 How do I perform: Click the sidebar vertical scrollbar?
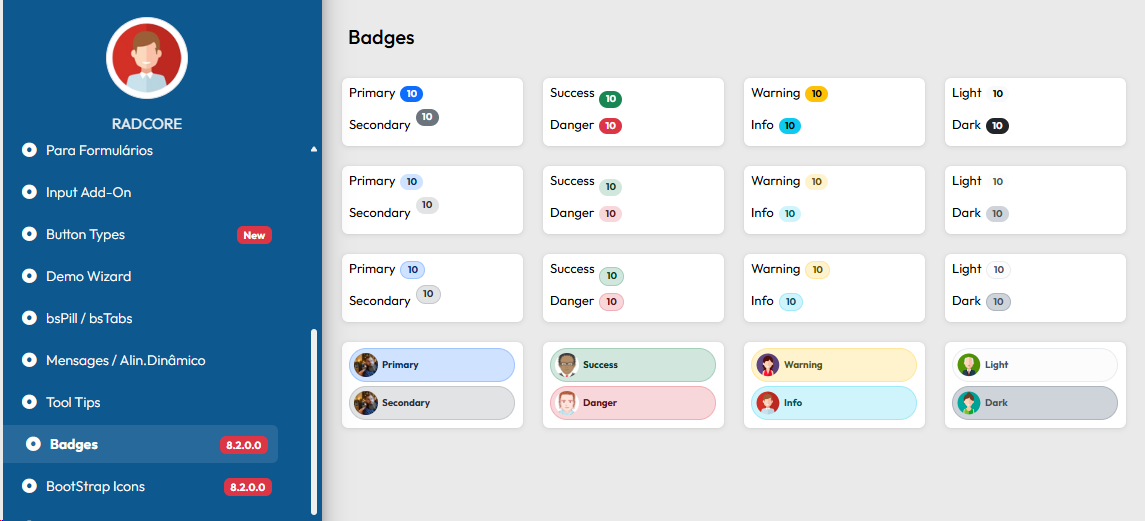tap(314, 420)
